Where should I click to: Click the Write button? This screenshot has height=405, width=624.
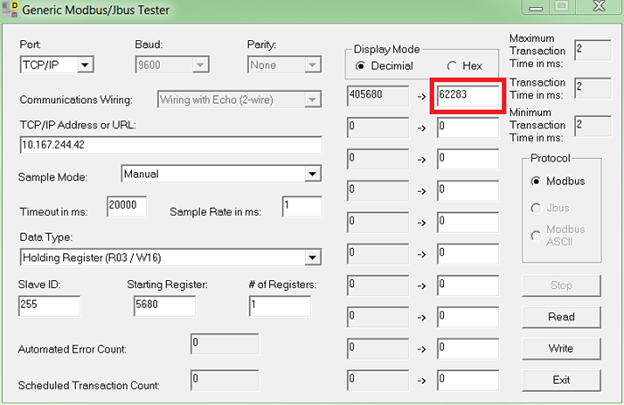tap(561, 349)
